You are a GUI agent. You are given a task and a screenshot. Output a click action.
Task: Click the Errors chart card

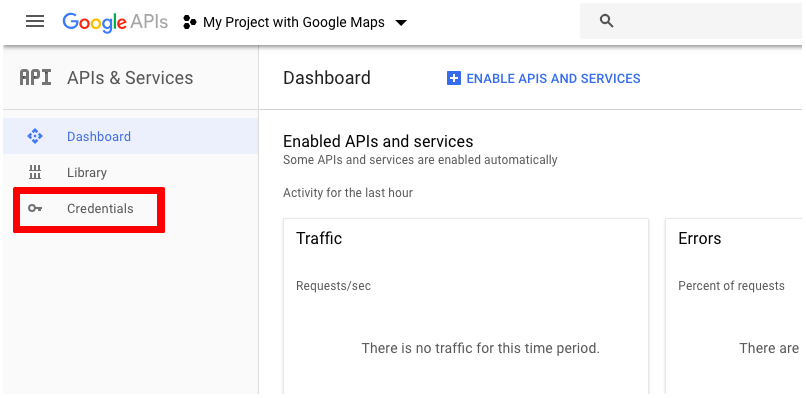pyautogui.click(x=734, y=306)
